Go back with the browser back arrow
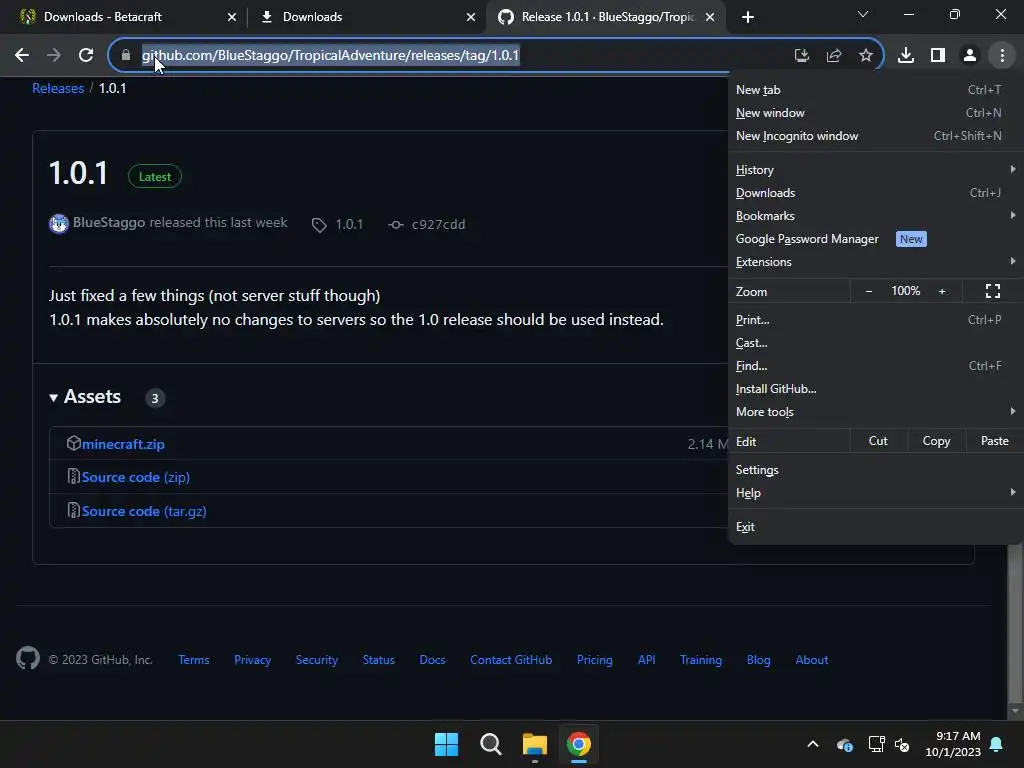Screen dimensions: 1024x768 click(22, 56)
